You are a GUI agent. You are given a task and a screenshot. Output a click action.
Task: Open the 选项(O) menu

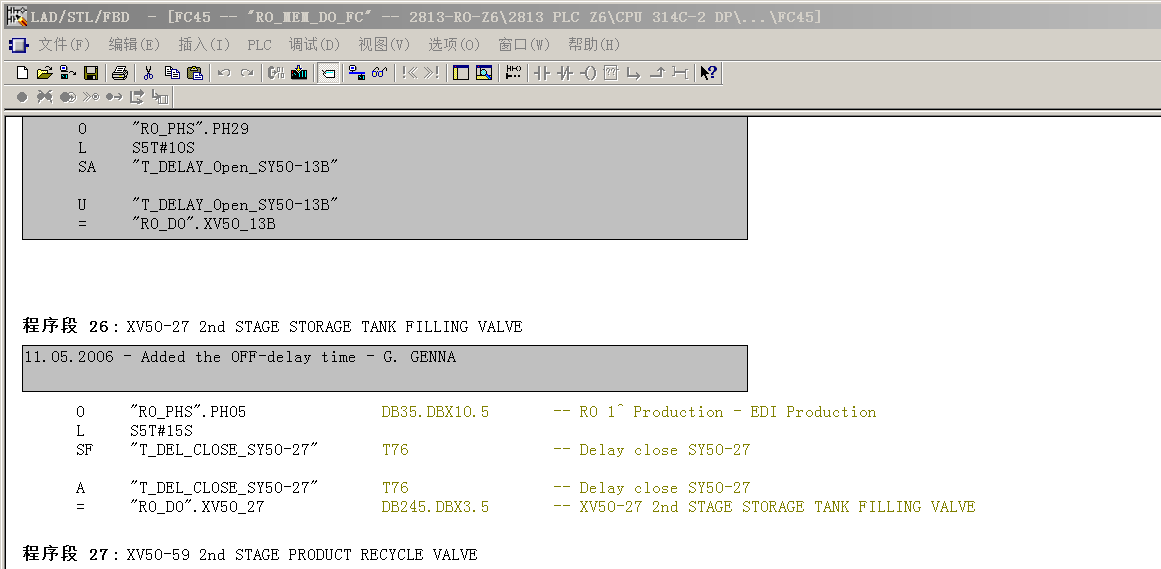[x=454, y=45]
